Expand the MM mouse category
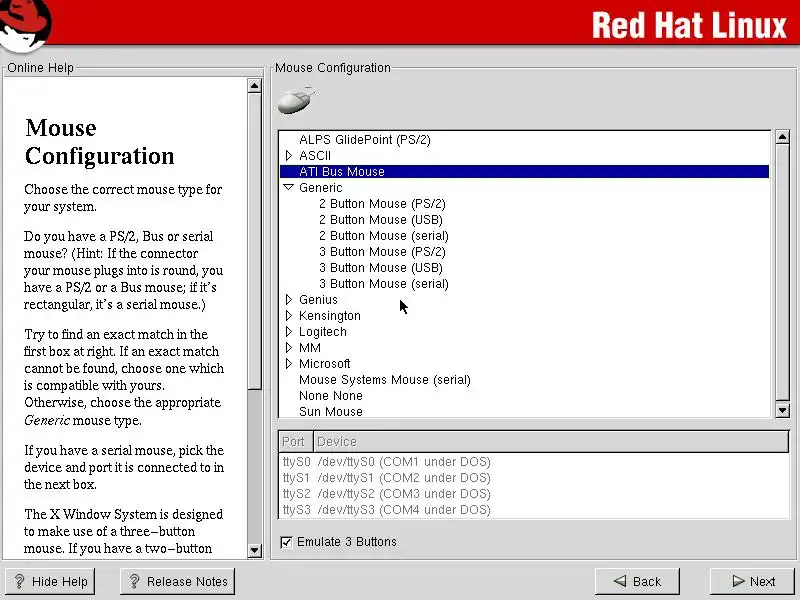 [x=289, y=347]
